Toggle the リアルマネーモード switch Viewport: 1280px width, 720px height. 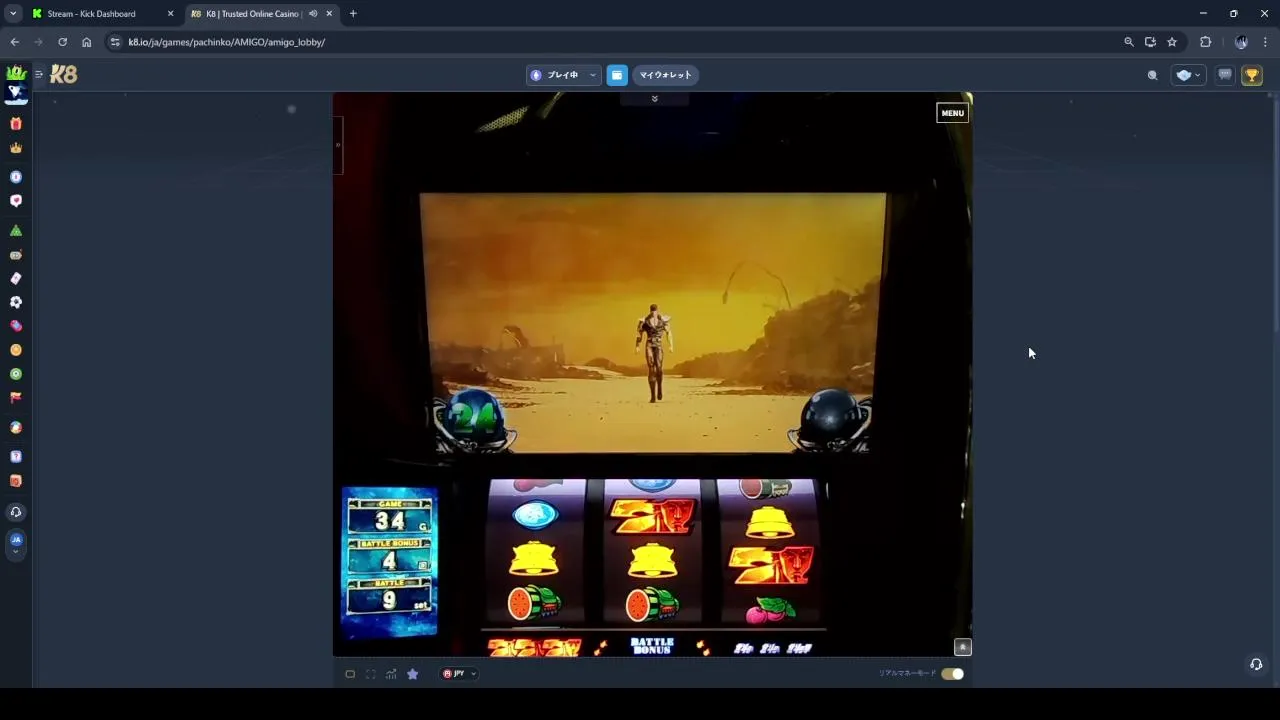click(x=952, y=674)
